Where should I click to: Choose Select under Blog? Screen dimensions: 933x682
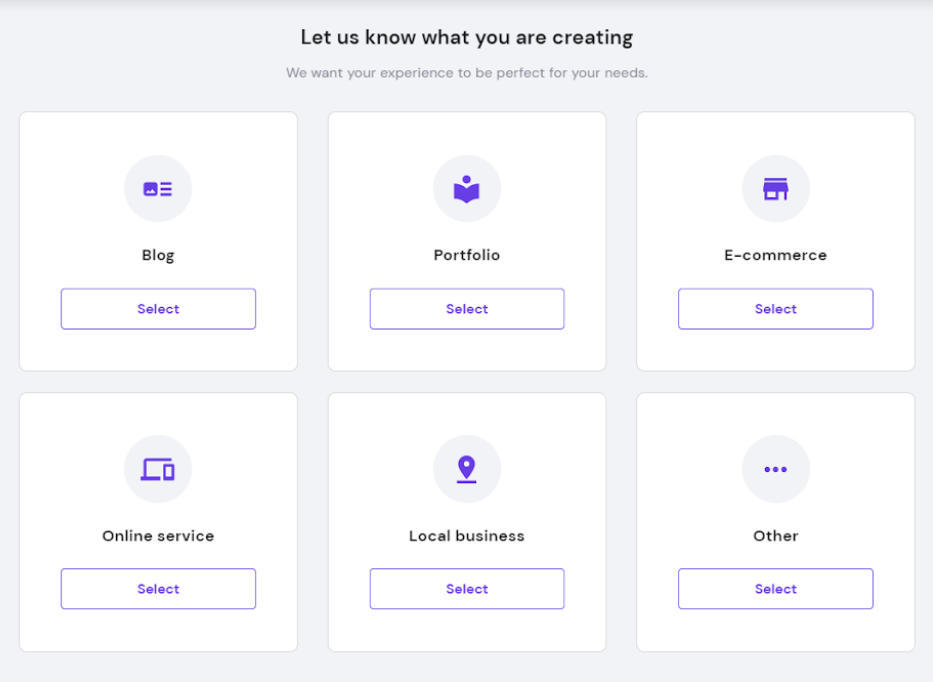pos(158,309)
